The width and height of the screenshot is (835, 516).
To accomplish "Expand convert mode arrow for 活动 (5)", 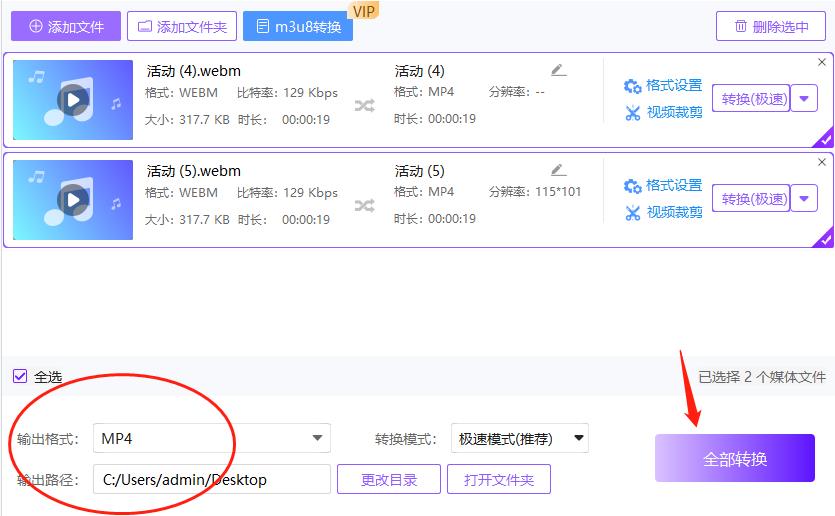I will coord(804,199).
